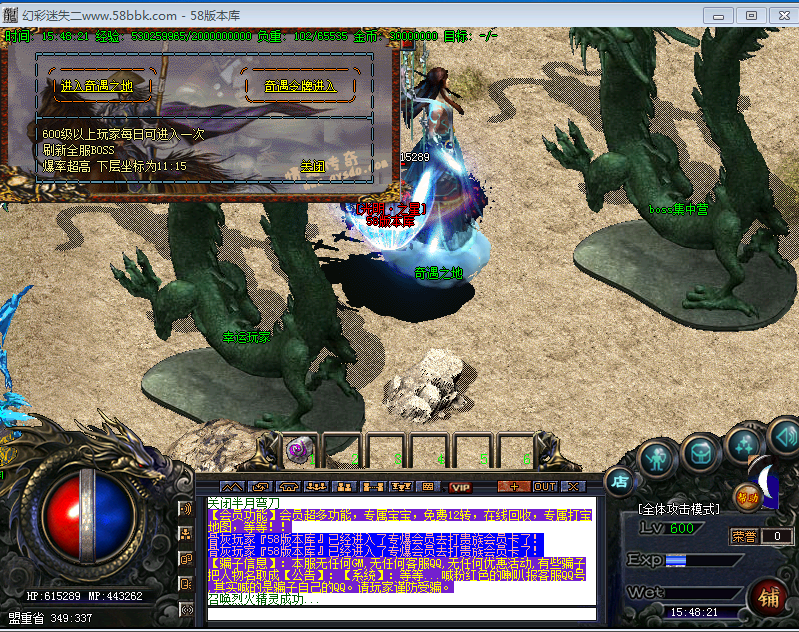Click the 会员功能 announcement chat message

coord(400,521)
